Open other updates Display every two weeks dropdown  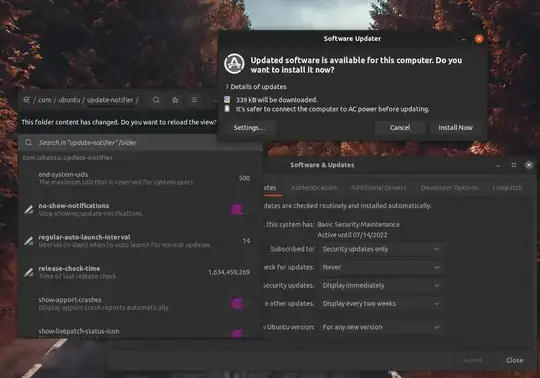click(381, 304)
